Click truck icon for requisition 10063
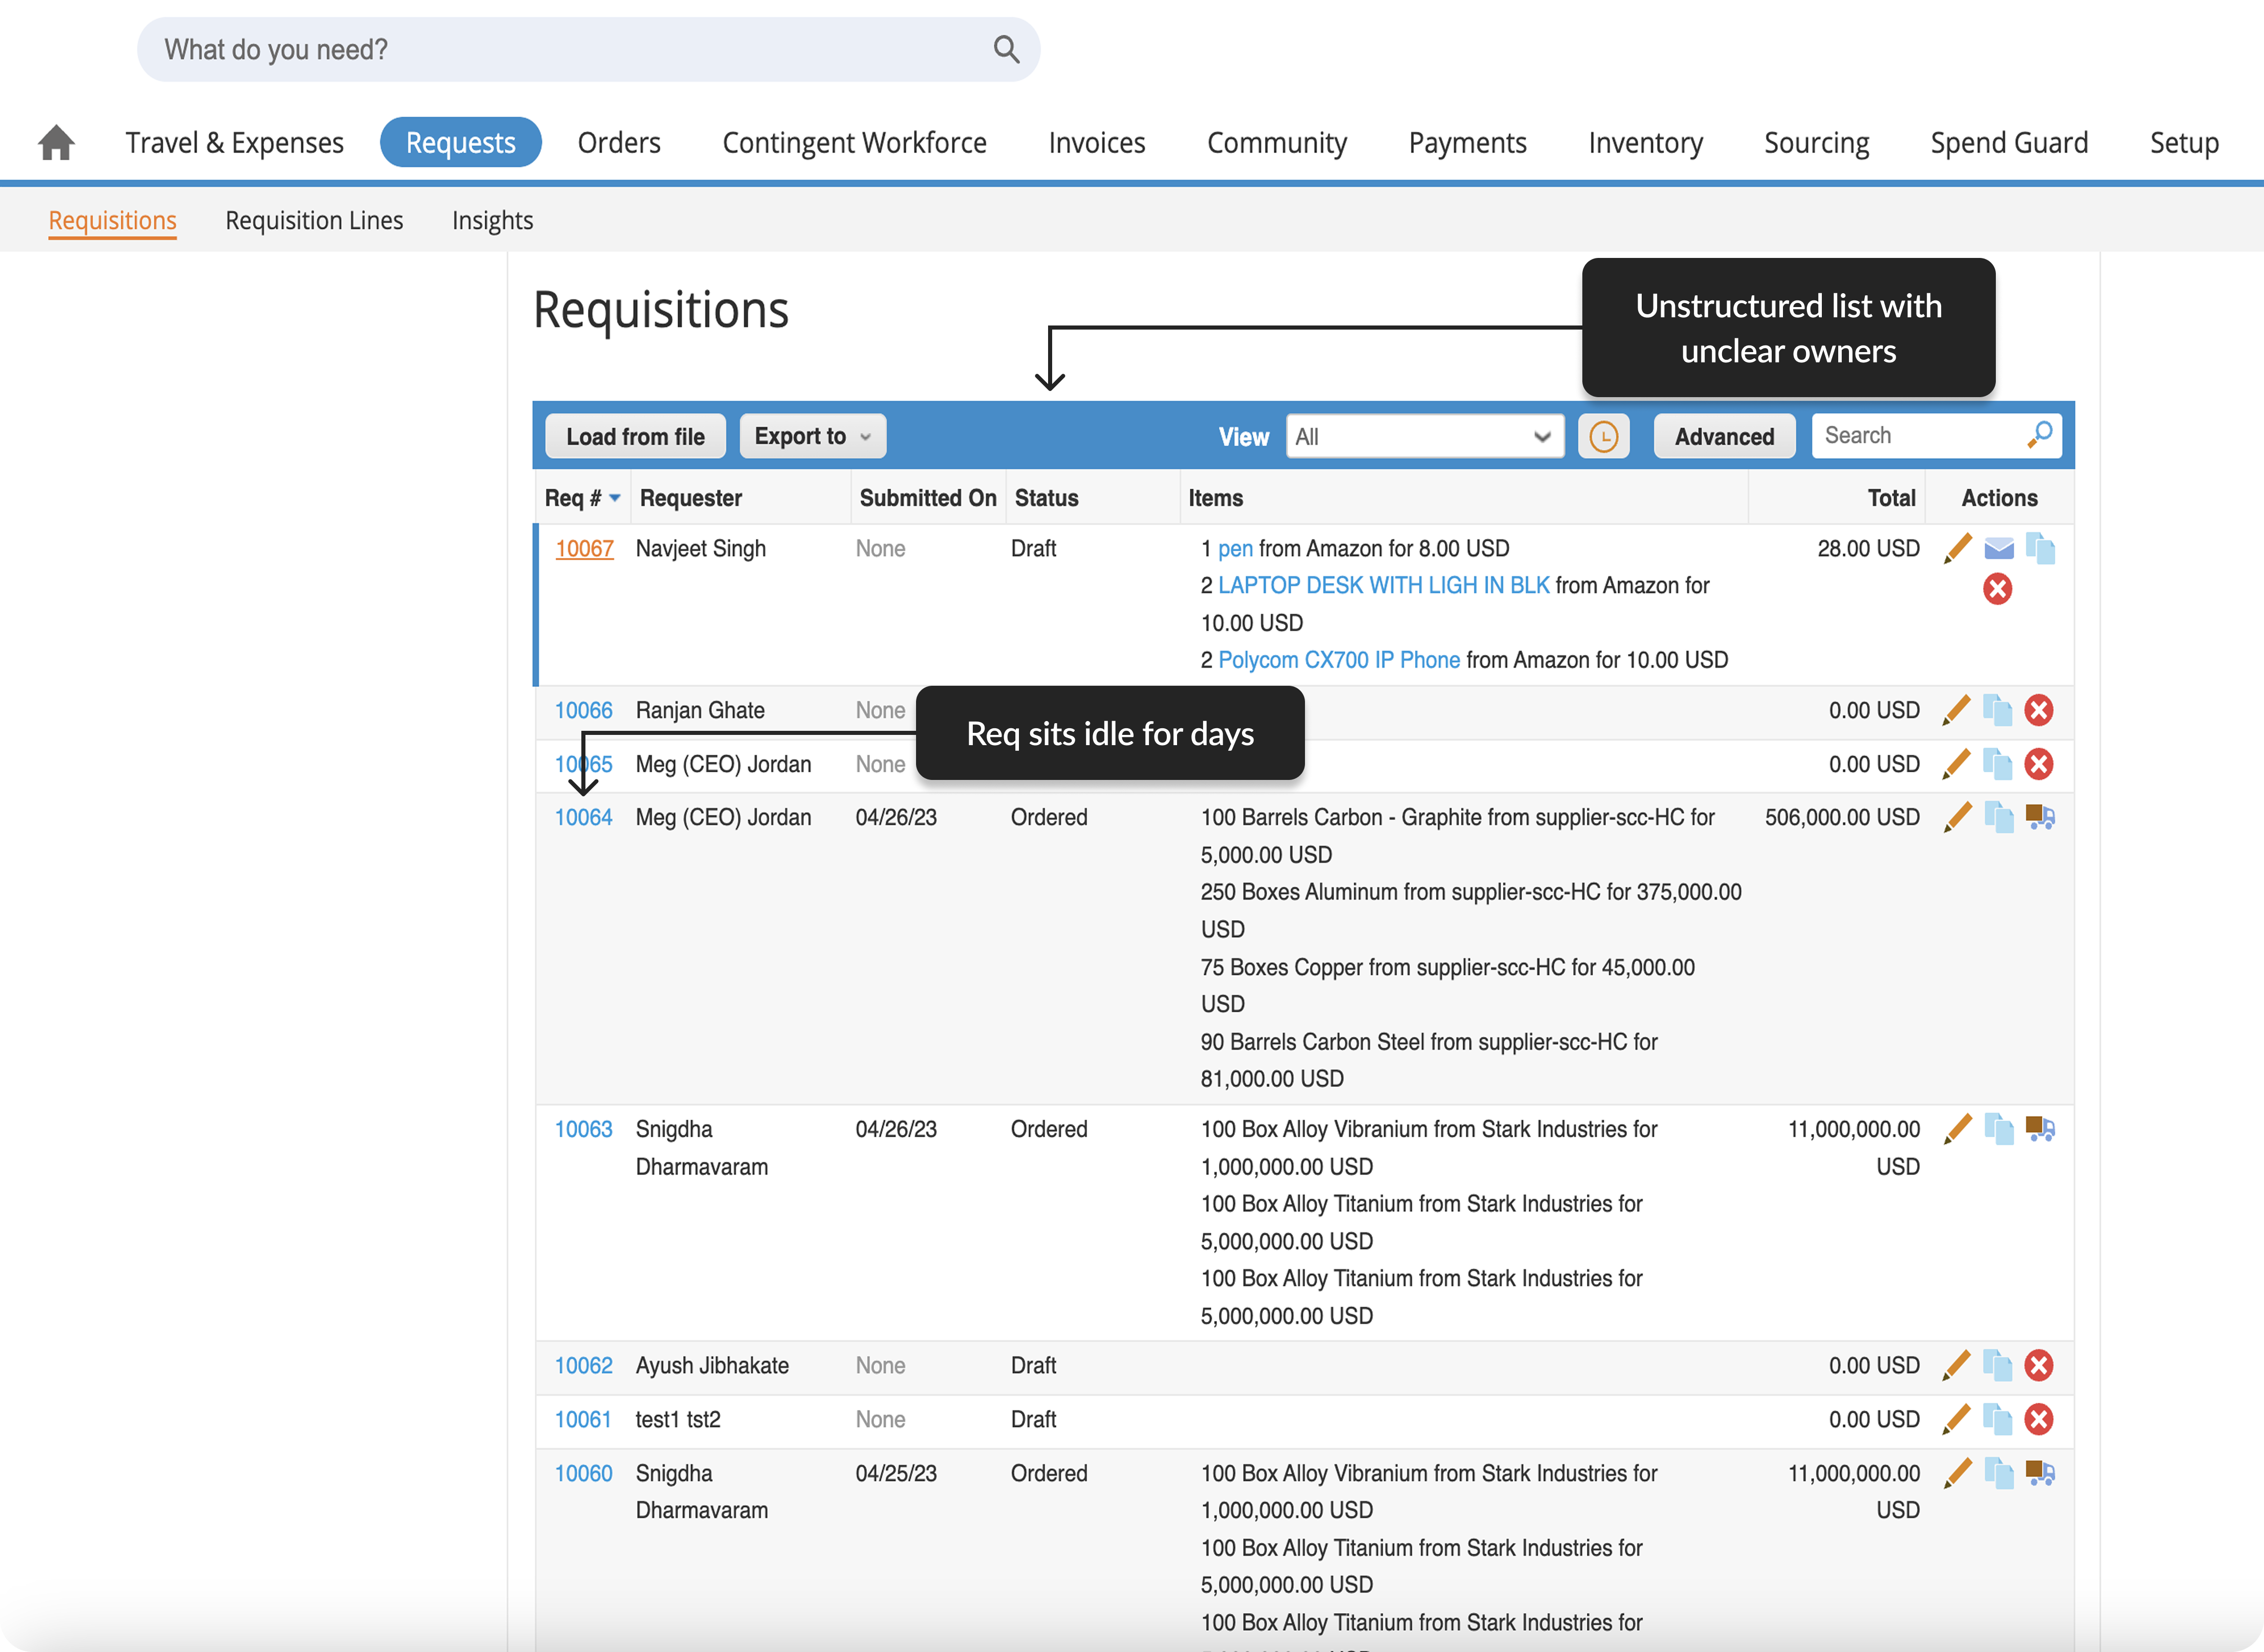This screenshot has height=1652, width=2264. (x=2039, y=1130)
